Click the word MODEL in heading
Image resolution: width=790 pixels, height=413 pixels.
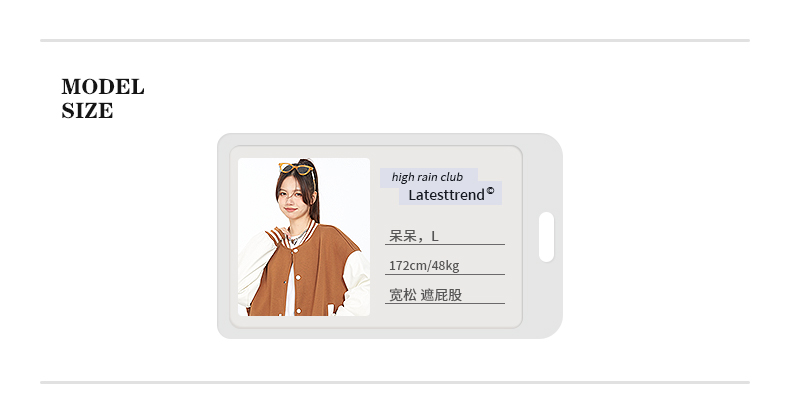tap(103, 87)
